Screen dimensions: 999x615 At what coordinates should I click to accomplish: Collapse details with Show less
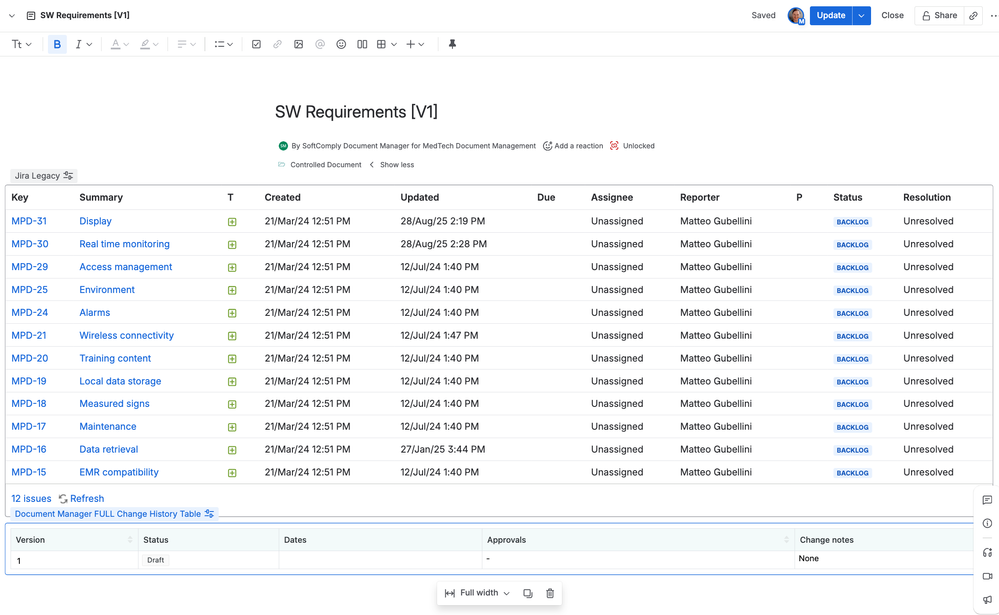pos(392,165)
